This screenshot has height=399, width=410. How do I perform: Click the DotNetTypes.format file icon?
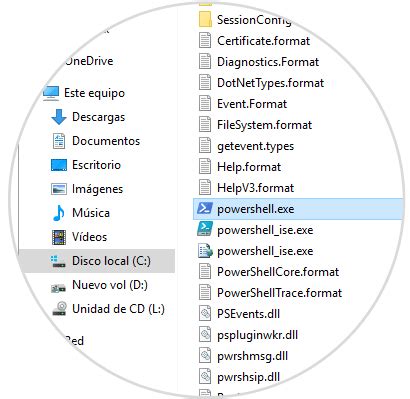[x=205, y=83]
